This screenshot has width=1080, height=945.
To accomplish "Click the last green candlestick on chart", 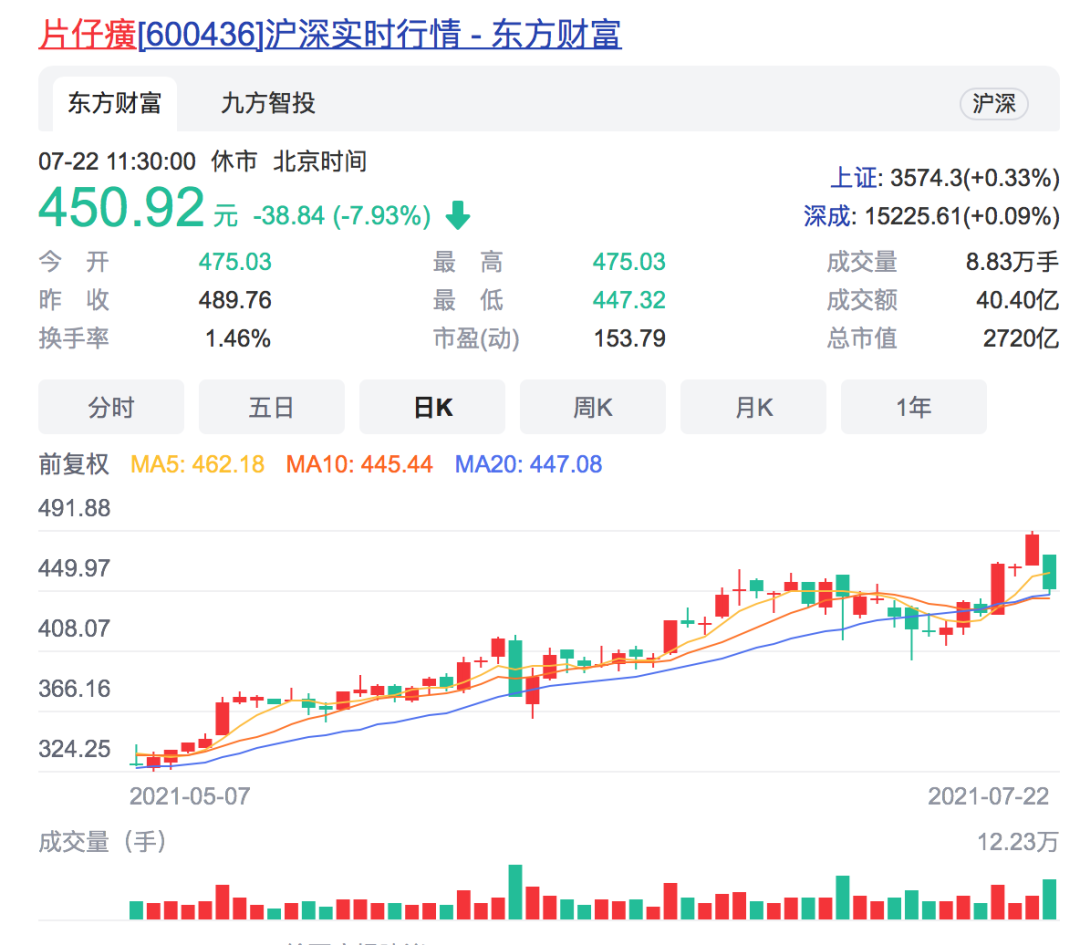I will pos(1049,571).
